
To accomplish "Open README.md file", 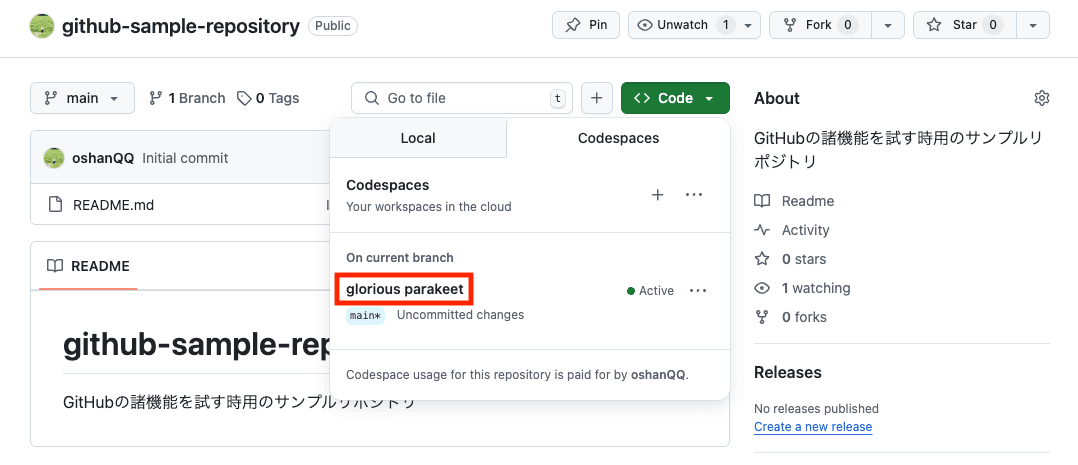I will coord(113,204).
